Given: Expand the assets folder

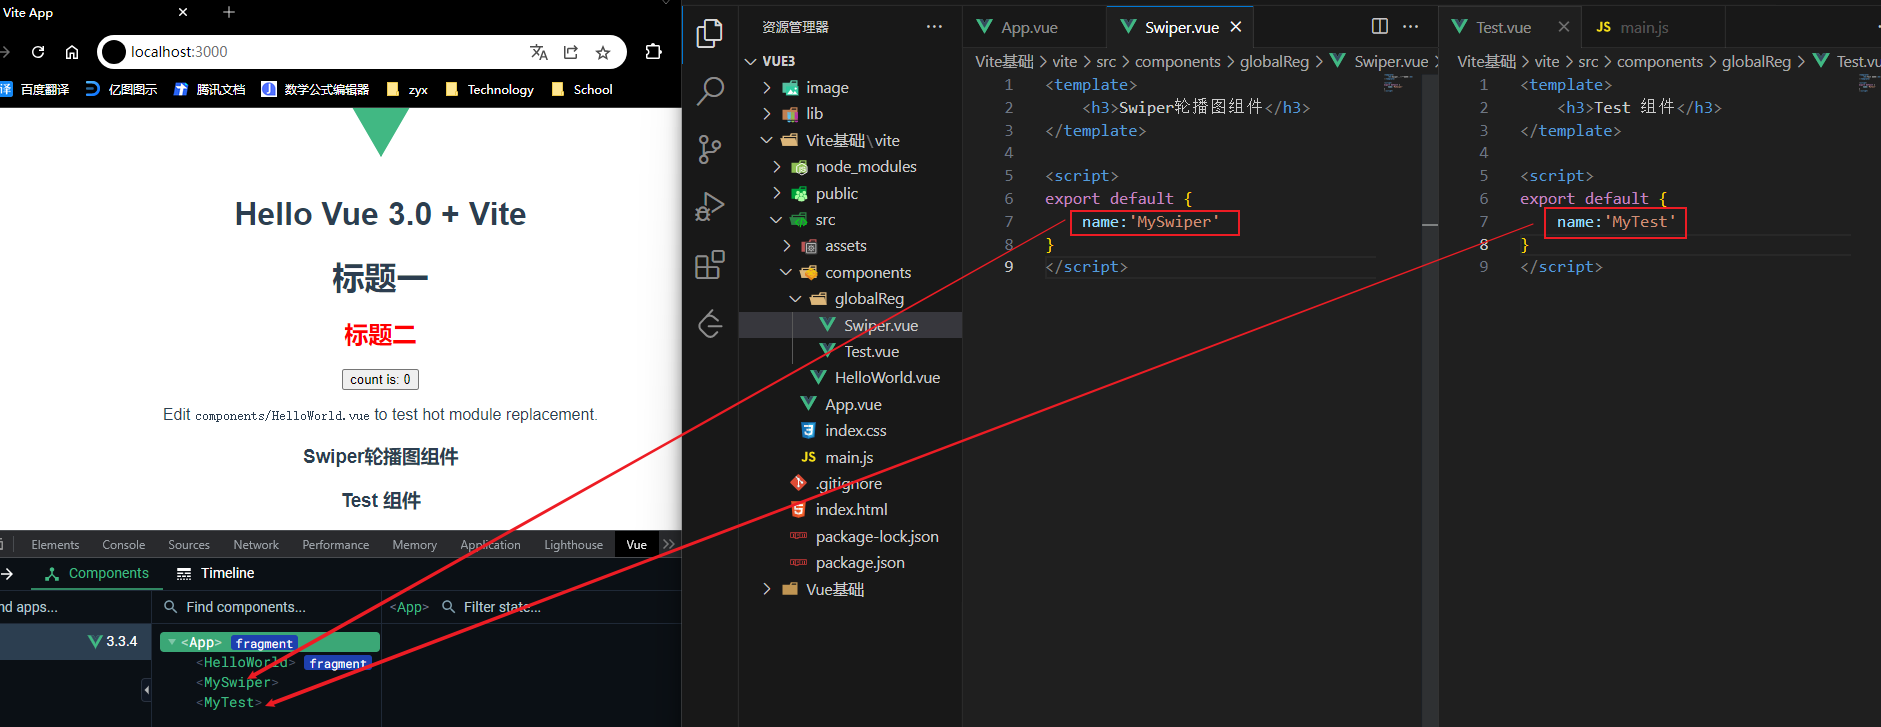Looking at the screenshot, I should (786, 246).
